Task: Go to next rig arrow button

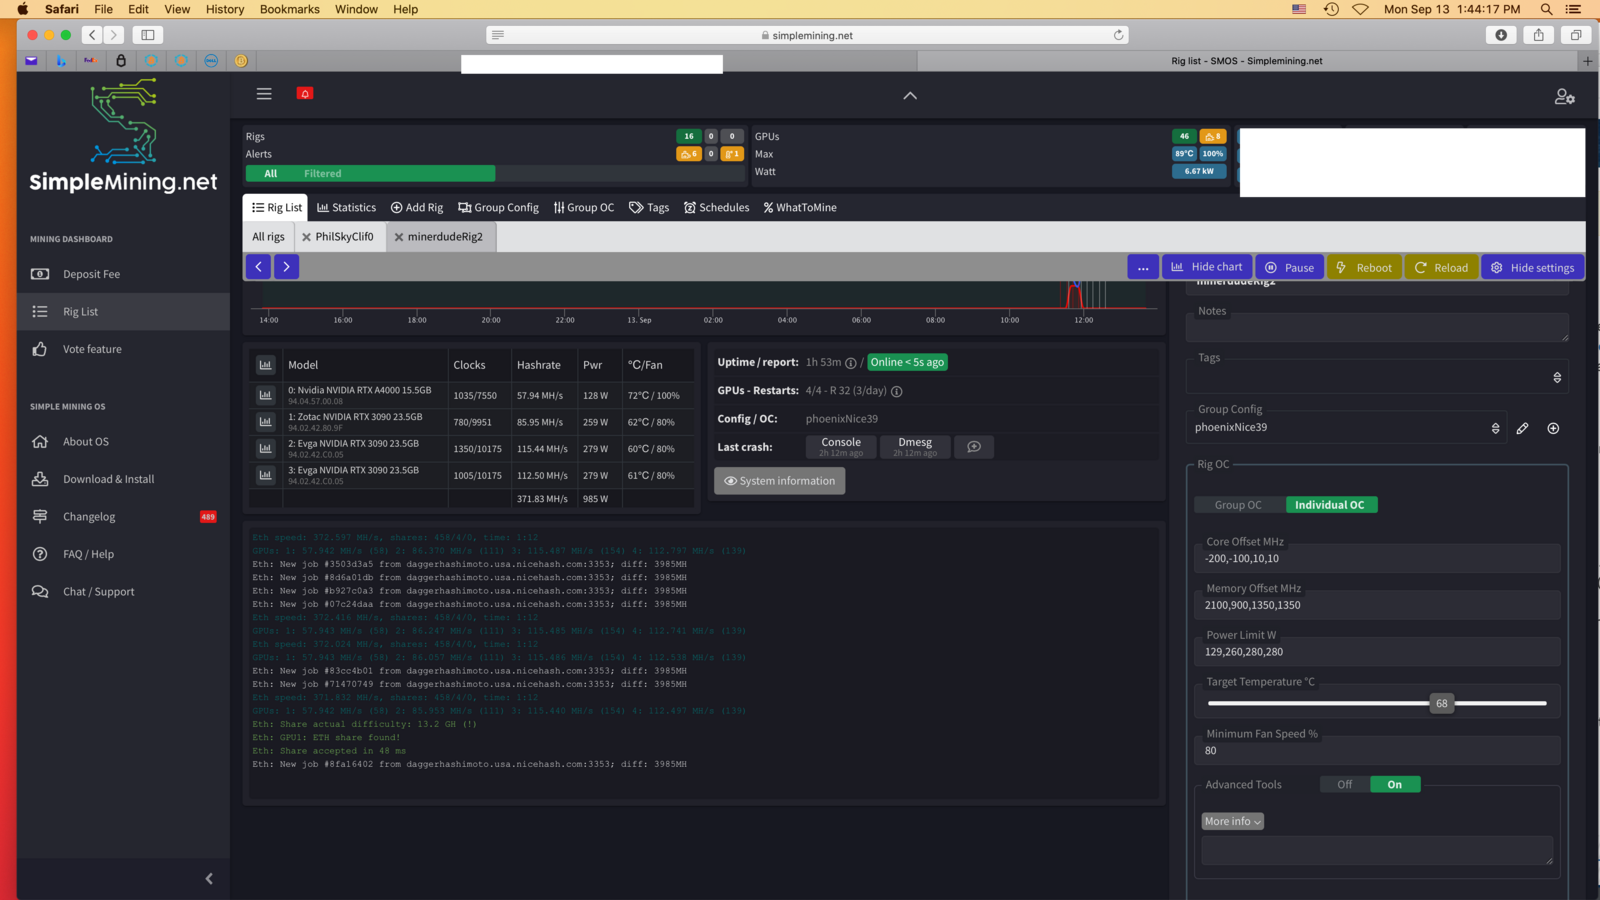Action: (x=286, y=267)
